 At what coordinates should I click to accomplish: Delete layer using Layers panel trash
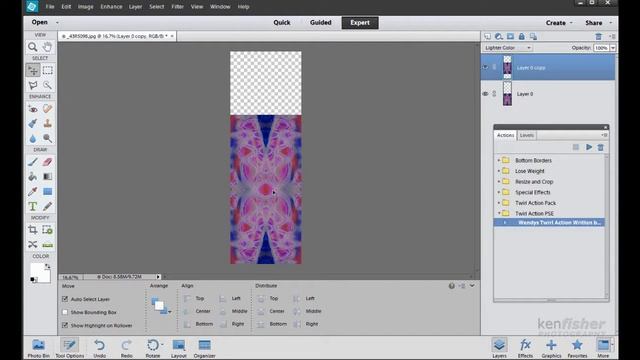(x=598, y=36)
